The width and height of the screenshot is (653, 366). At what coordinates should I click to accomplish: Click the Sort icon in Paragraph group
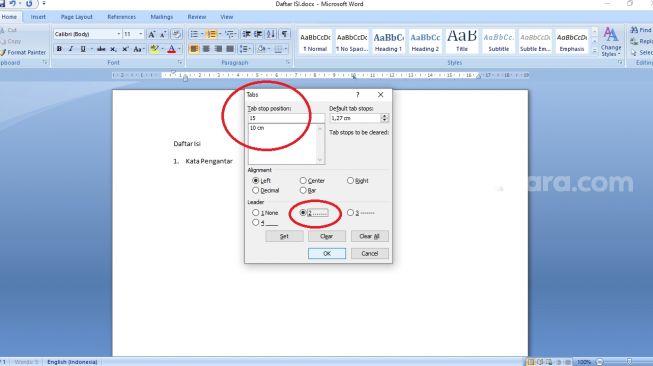[271, 34]
